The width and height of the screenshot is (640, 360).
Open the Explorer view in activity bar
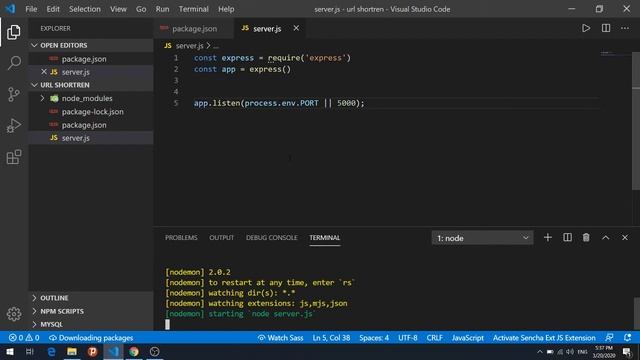pyautogui.click(x=13, y=32)
